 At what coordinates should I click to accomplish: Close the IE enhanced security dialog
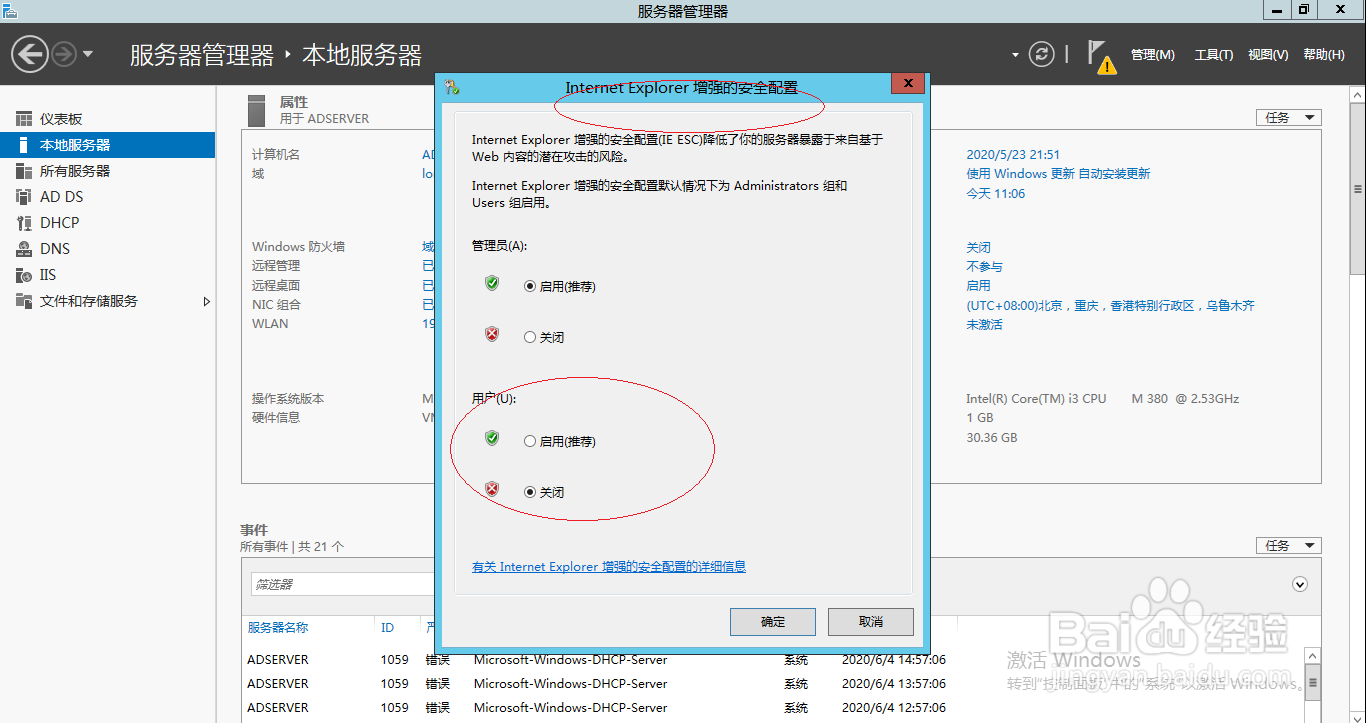tap(907, 84)
